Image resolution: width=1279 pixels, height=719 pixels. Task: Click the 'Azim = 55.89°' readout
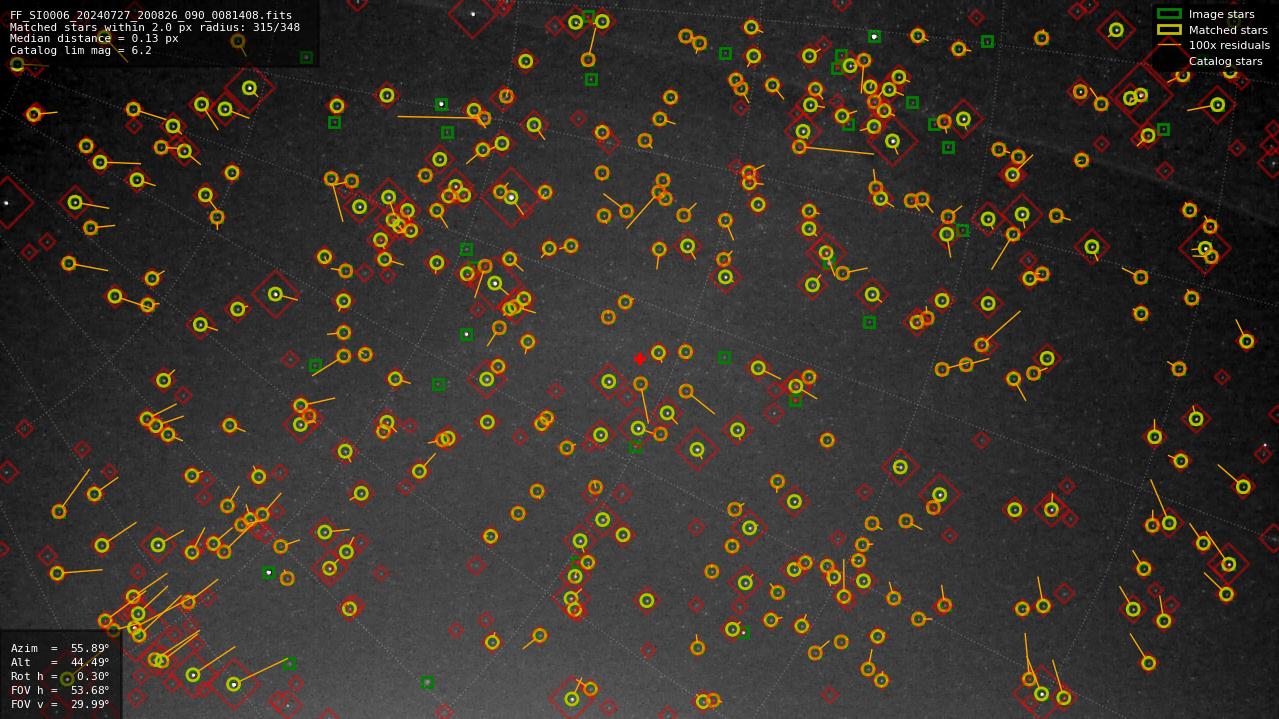60,648
